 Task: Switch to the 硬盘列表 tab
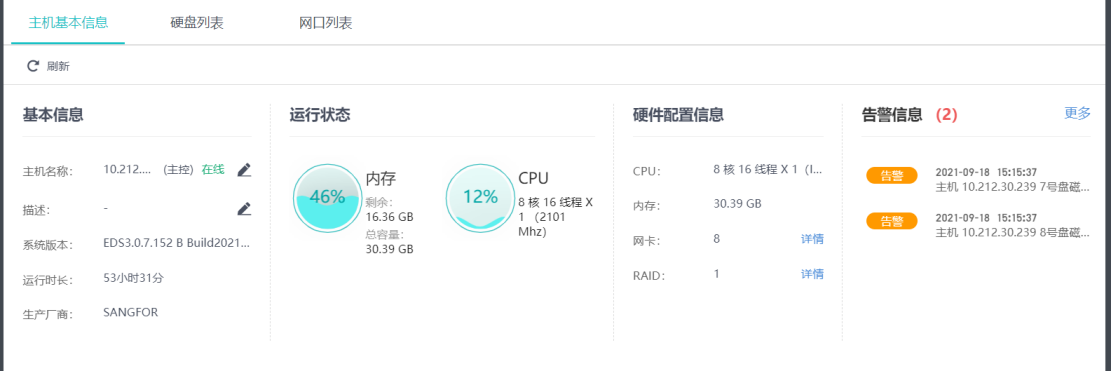point(197,23)
